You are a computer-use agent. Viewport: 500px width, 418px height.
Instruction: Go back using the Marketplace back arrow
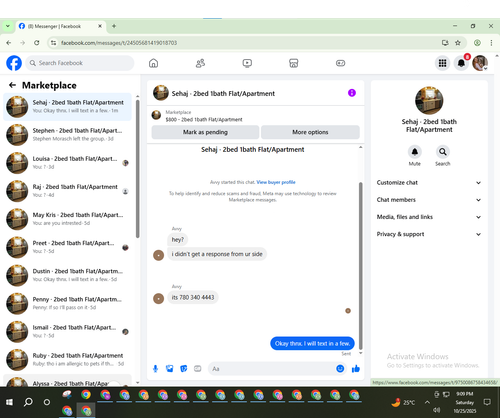[12, 85]
